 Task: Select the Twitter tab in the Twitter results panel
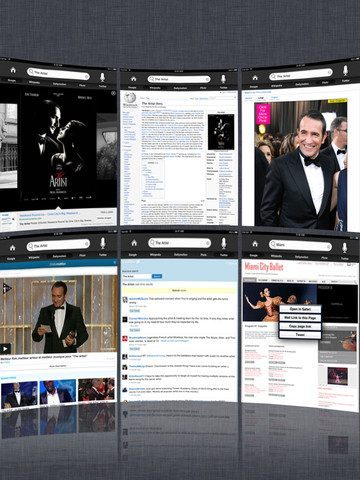[x=223, y=255]
